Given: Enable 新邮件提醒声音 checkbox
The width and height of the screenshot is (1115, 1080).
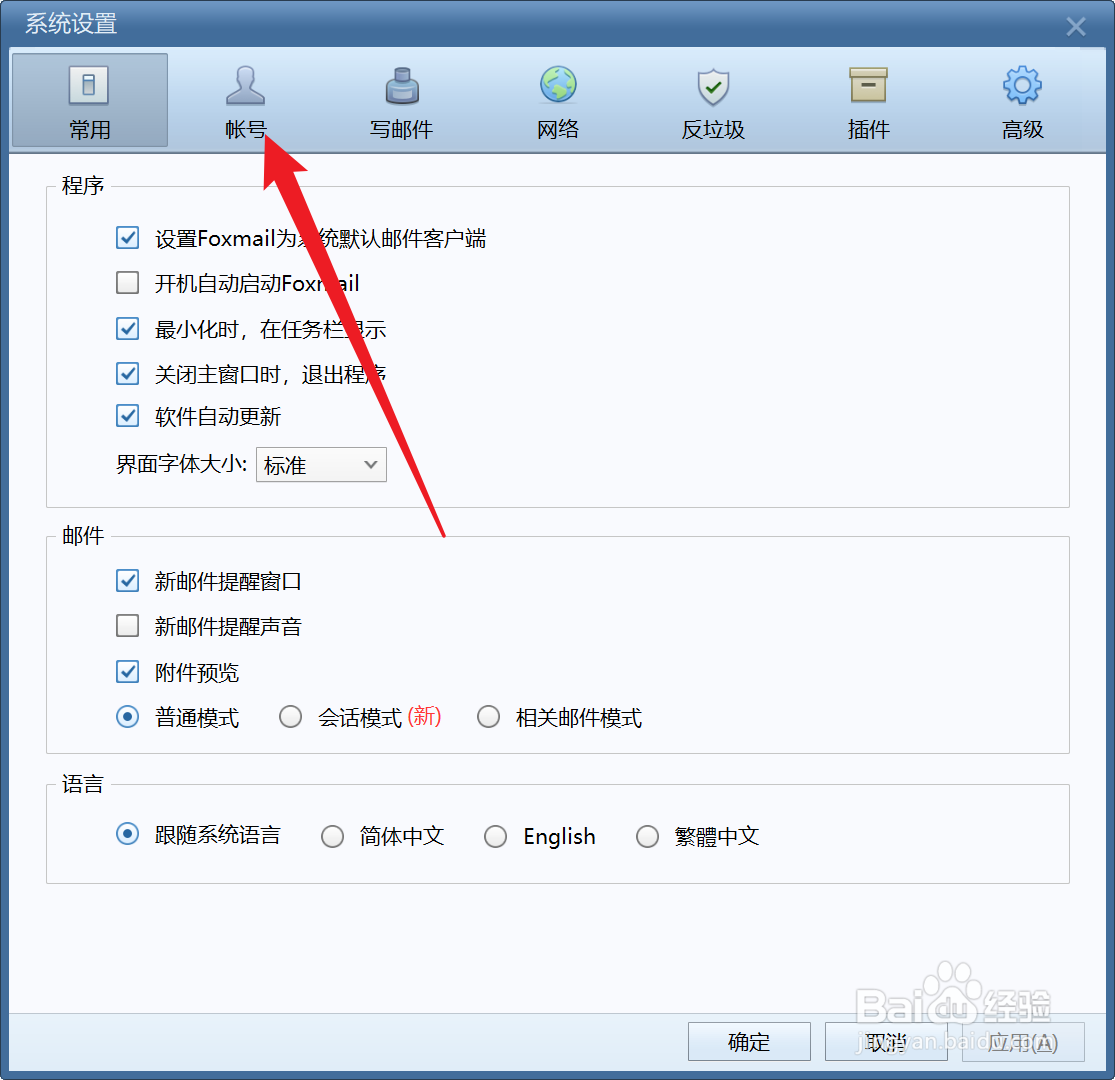Looking at the screenshot, I should point(127,626).
